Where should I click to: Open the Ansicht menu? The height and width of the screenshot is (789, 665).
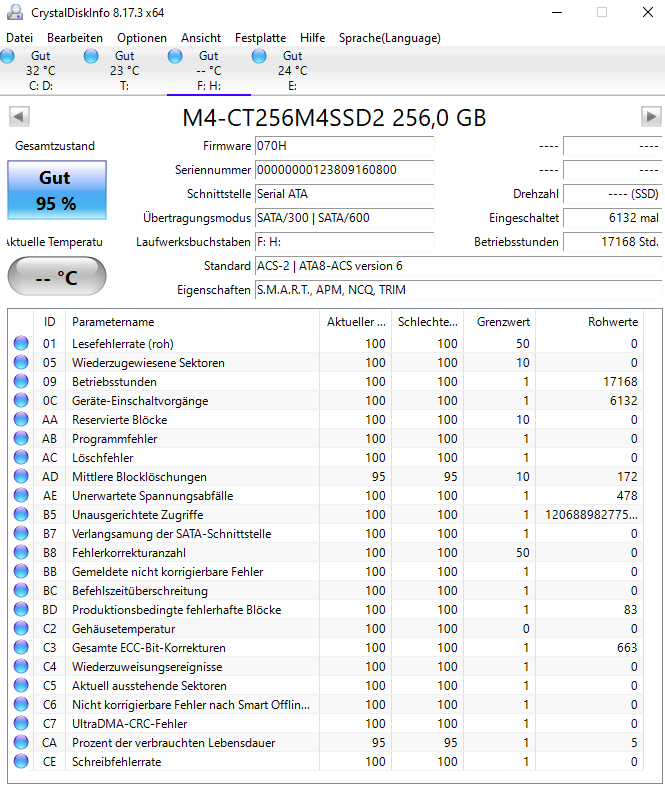pos(201,38)
